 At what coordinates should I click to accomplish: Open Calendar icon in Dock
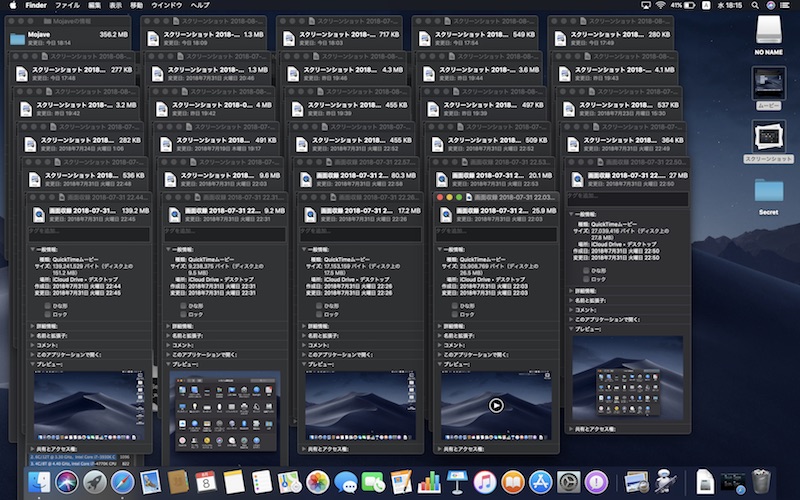tap(206, 482)
